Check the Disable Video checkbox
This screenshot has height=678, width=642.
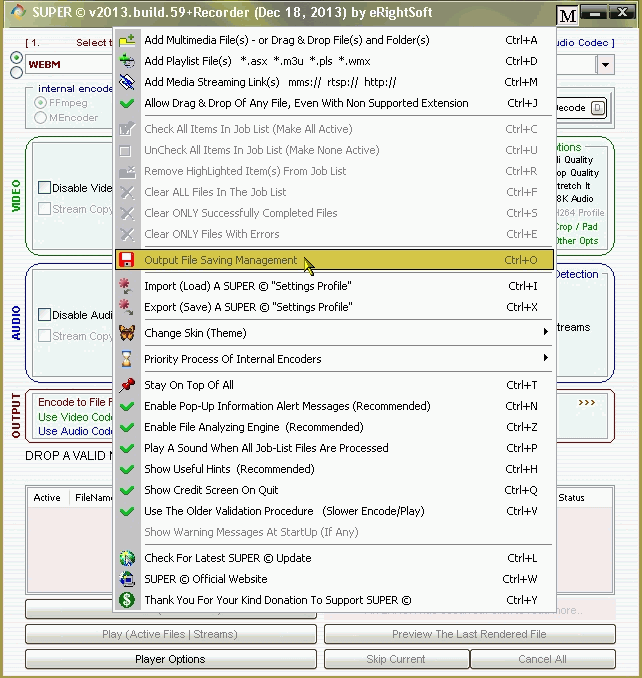click(45, 188)
